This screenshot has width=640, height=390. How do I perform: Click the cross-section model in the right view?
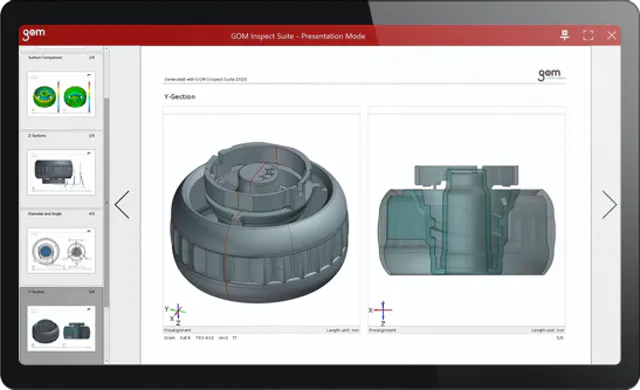(467, 220)
